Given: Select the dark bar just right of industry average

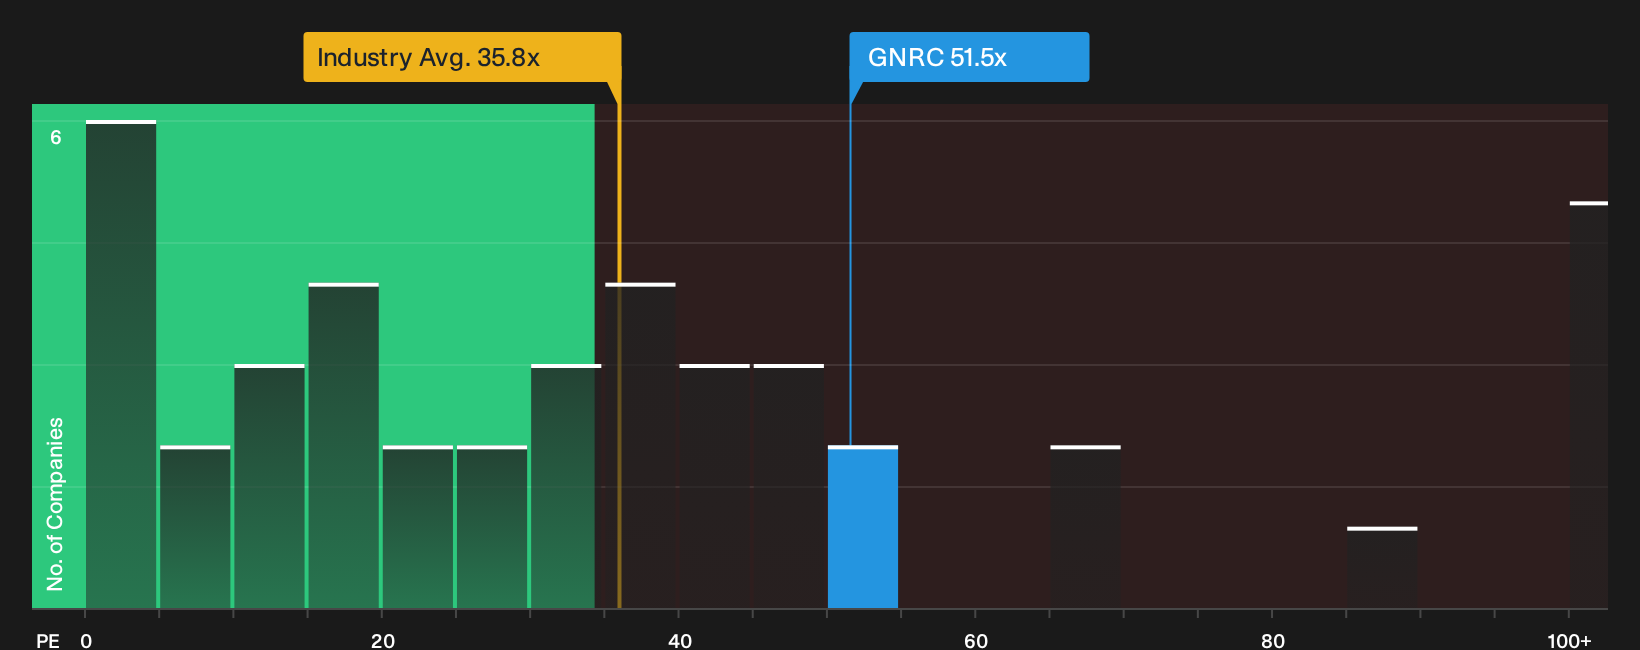Looking at the screenshot, I should point(641,446).
